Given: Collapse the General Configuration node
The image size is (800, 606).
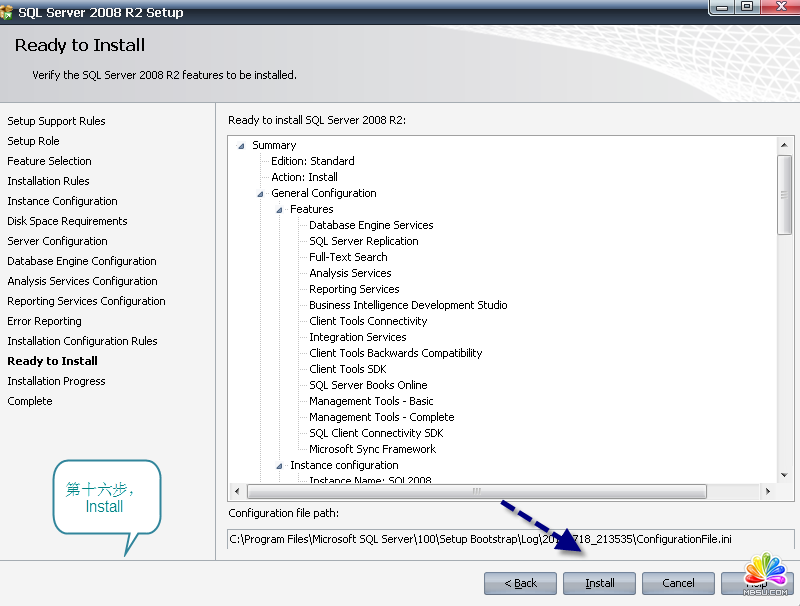Looking at the screenshot, I should 260,194.
